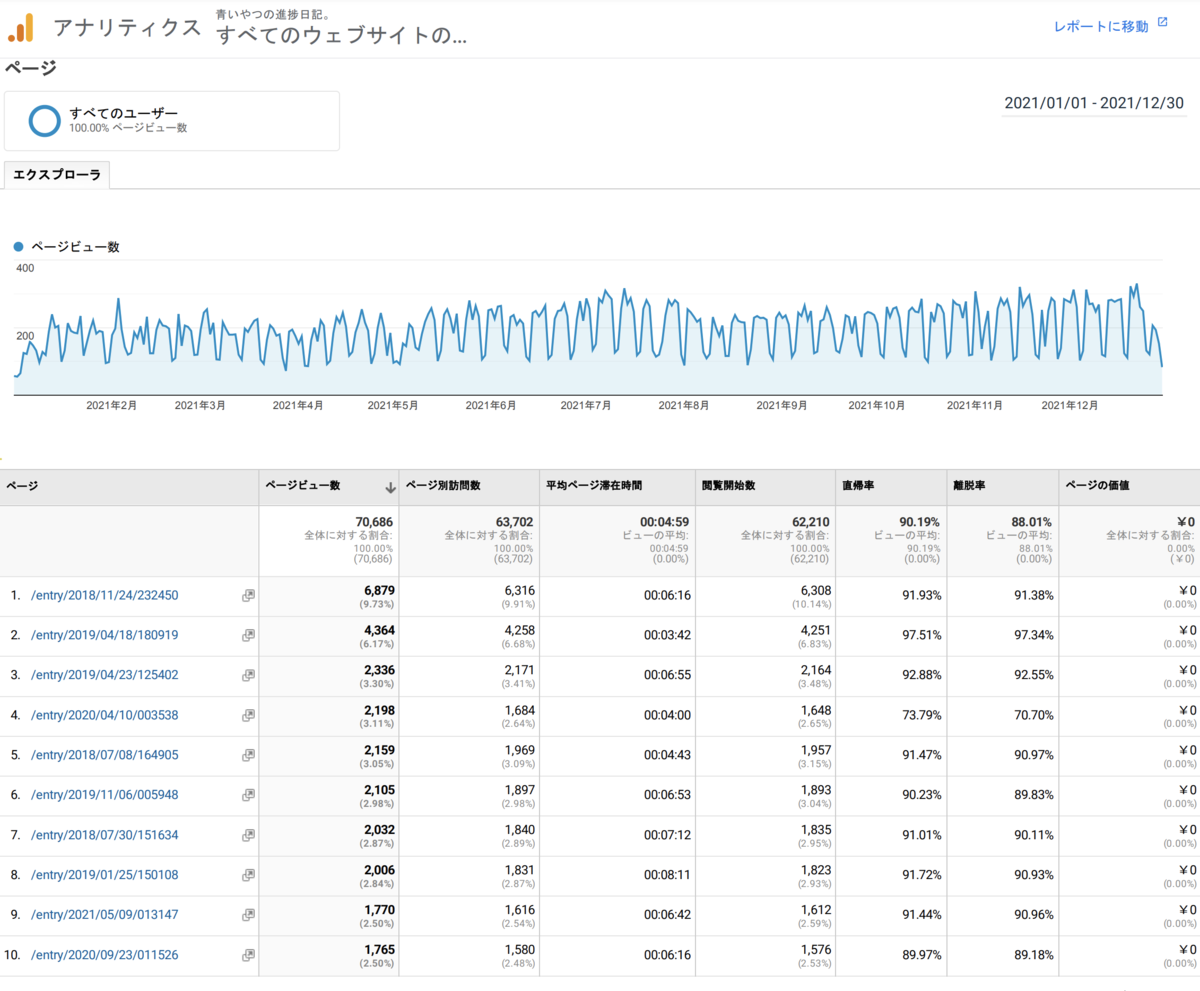Go to report via レポートに移動 link
1200x991 pixels.
(x=1101, y=26)
